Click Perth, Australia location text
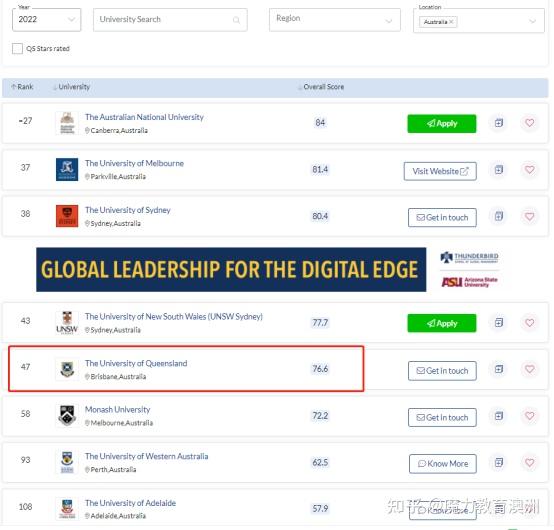The image size is (554, 530). 113,470
